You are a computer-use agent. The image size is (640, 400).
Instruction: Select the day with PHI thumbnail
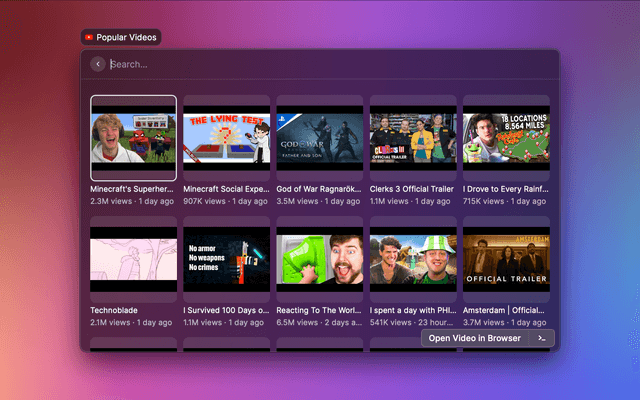pyautogui.click(x=413, y=259)
